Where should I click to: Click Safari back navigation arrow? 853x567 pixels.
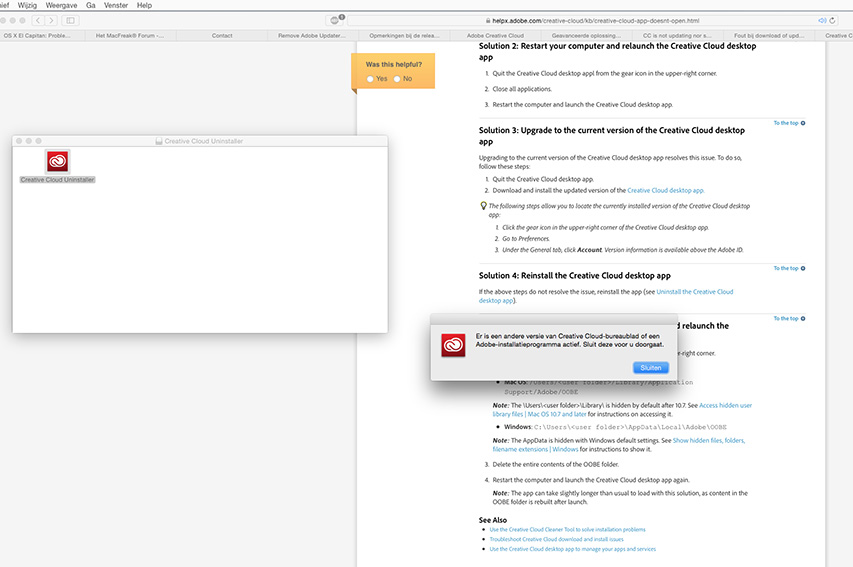point(38,21)
